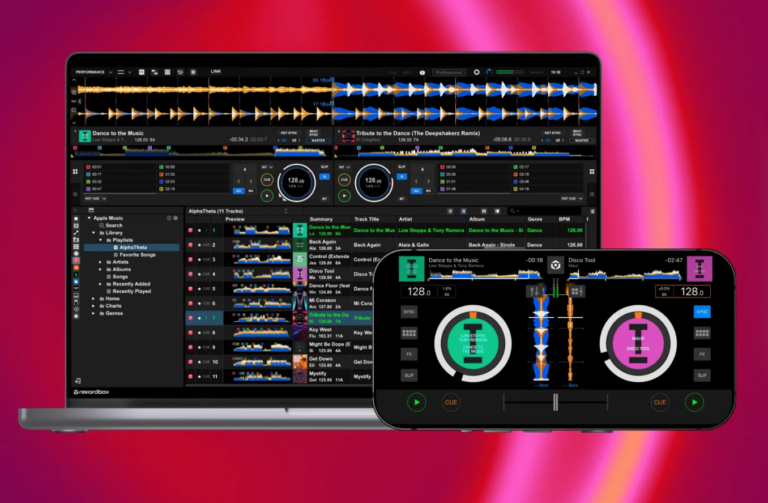Click the tree view icon above Apple Music
The image size is (768, 503).
point(91,210)
